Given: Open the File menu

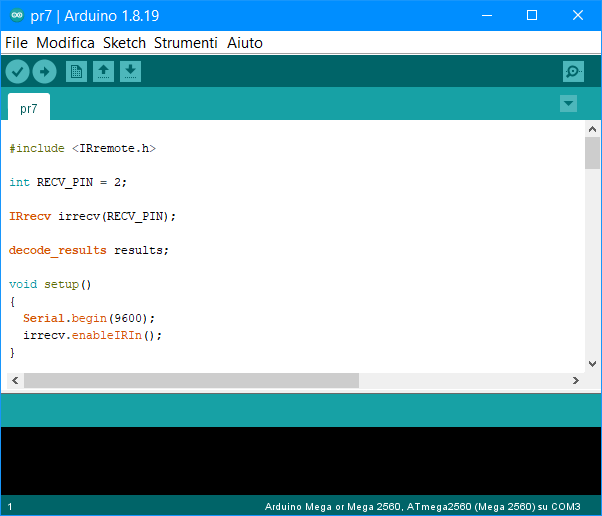Looking at the screenshot, I should (16, 43).
